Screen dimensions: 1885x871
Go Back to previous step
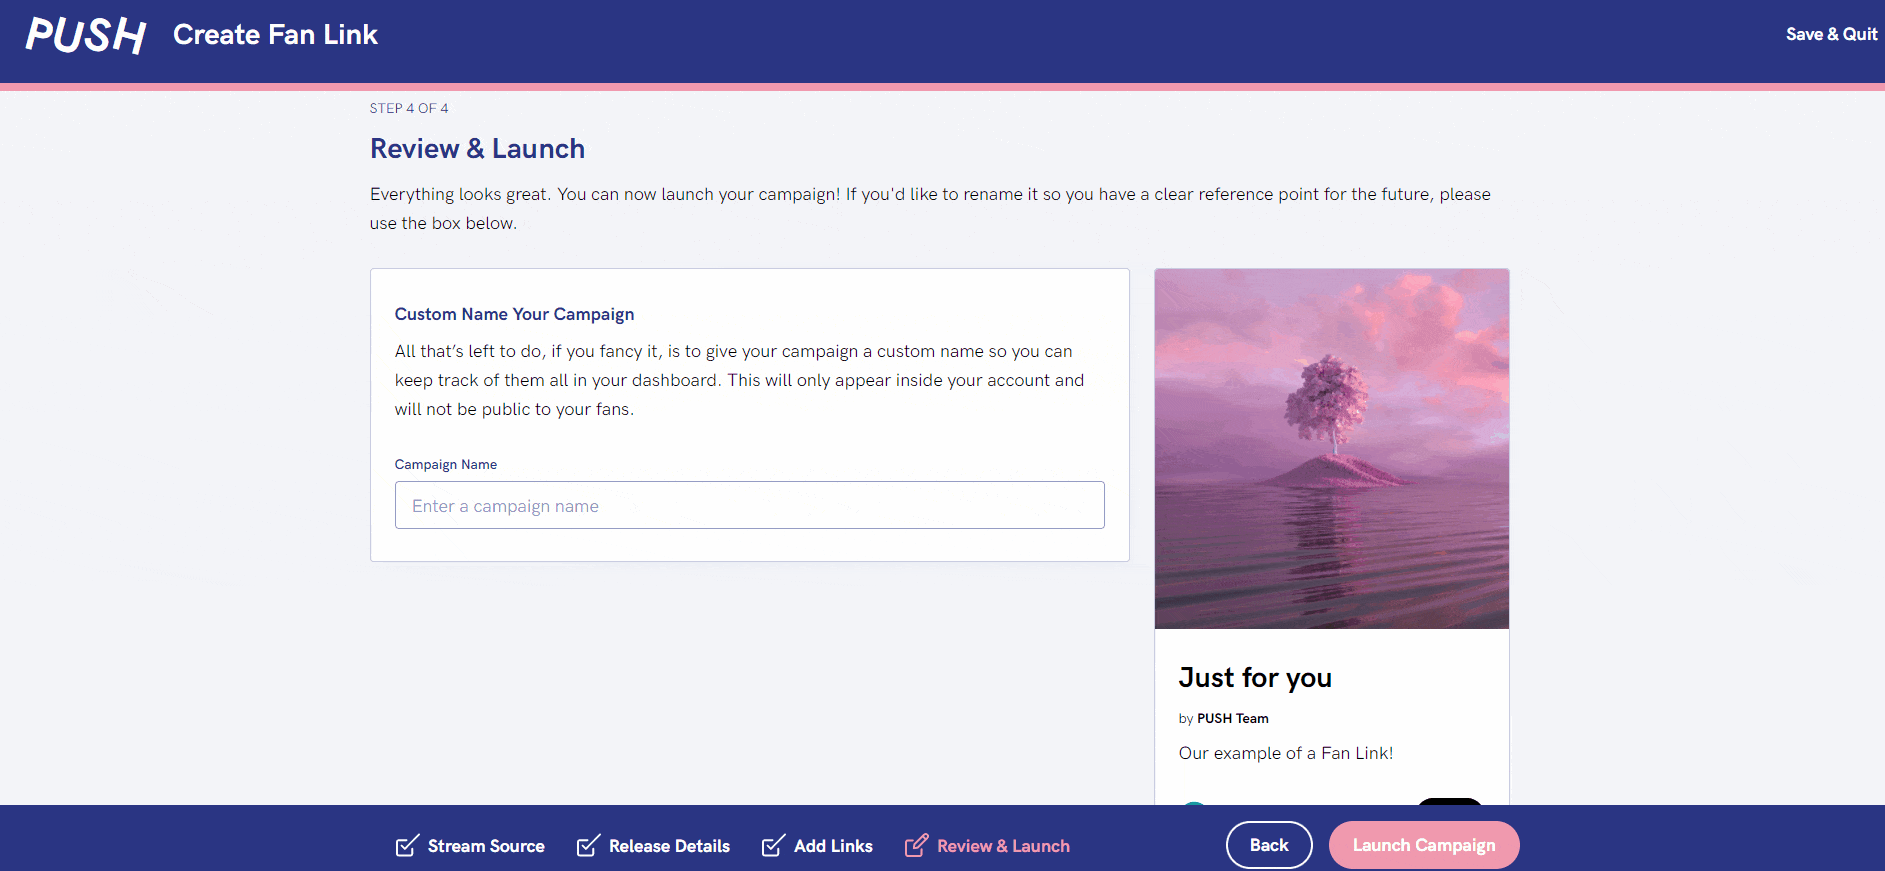pos(1269,845)
